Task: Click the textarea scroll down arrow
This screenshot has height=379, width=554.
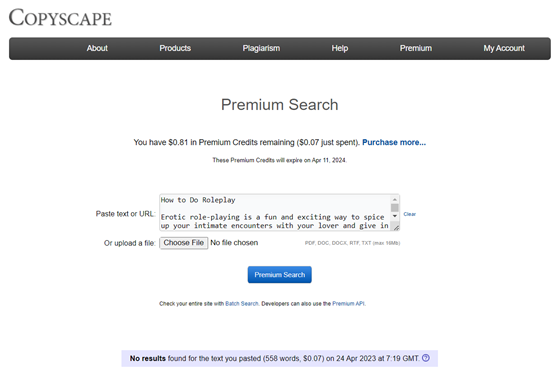Action: [x=395, y=216]
